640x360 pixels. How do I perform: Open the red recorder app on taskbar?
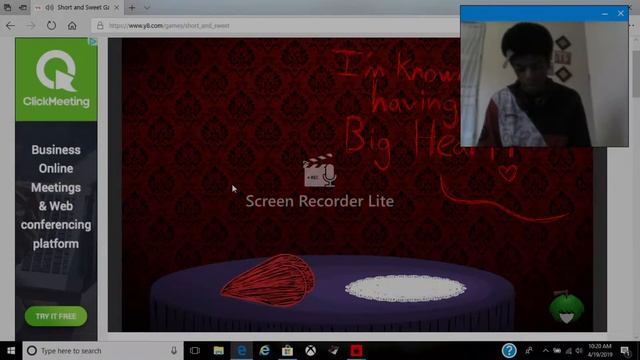pyautogui.click(x=356, y=351)
